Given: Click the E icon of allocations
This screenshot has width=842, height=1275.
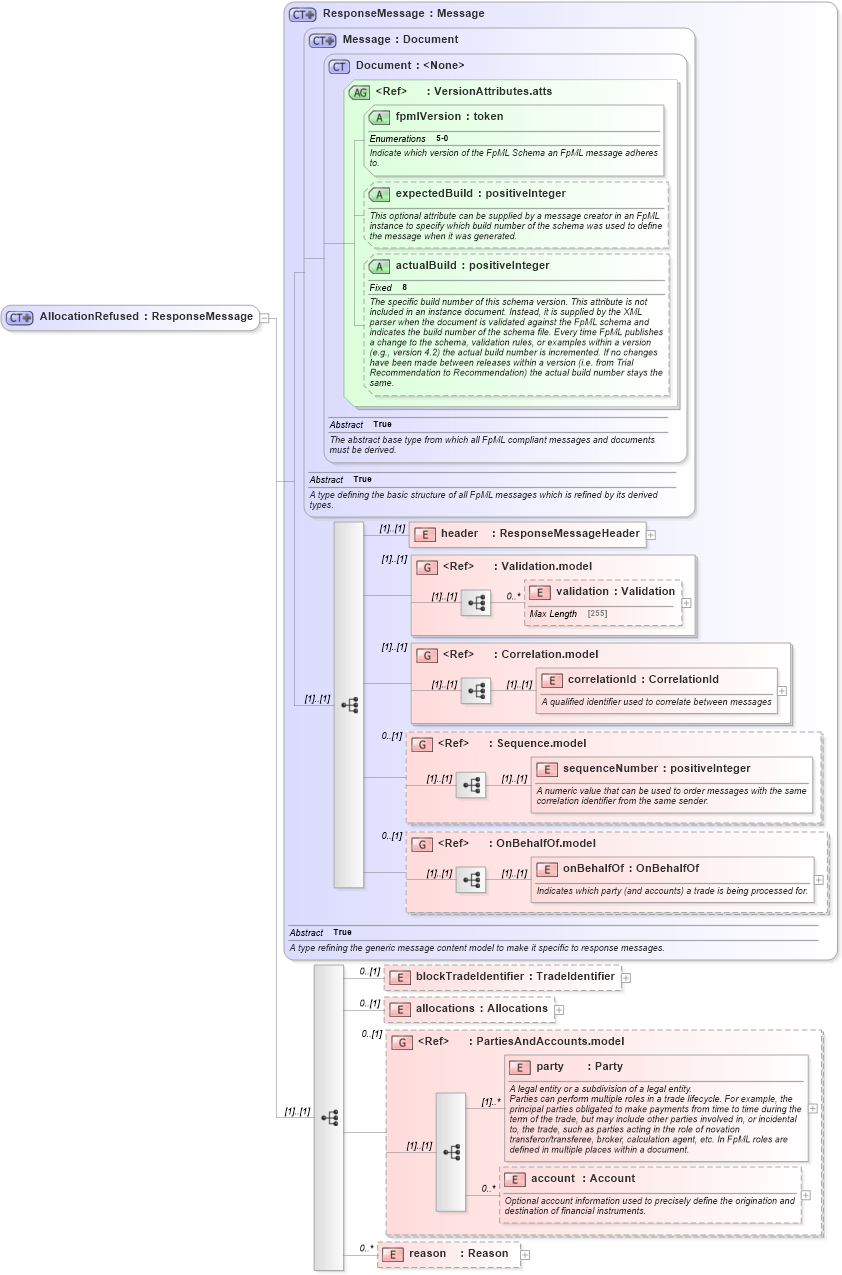Looking at the screenshot, I should click(x=400, y=1009).
